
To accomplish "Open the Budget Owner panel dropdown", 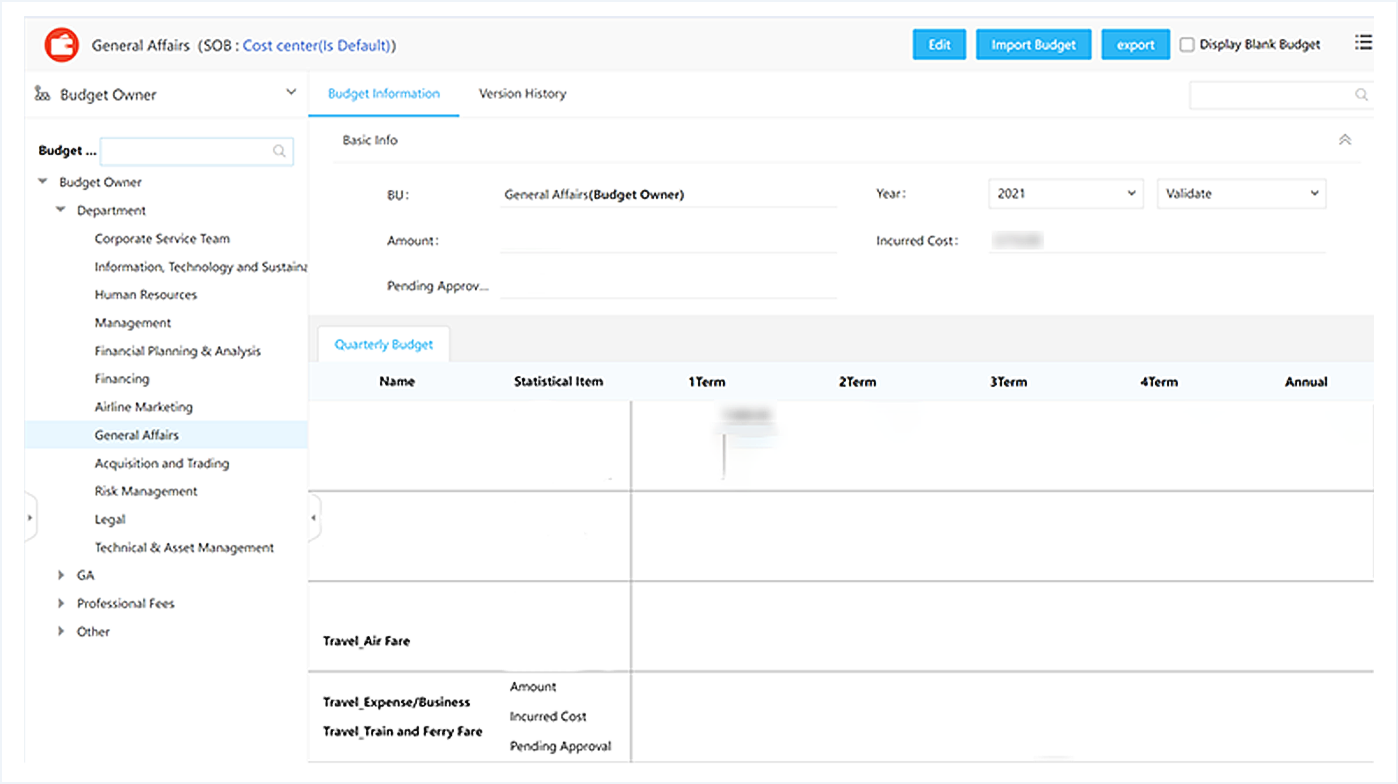I will pyautogui.click(x=291, y=92).
